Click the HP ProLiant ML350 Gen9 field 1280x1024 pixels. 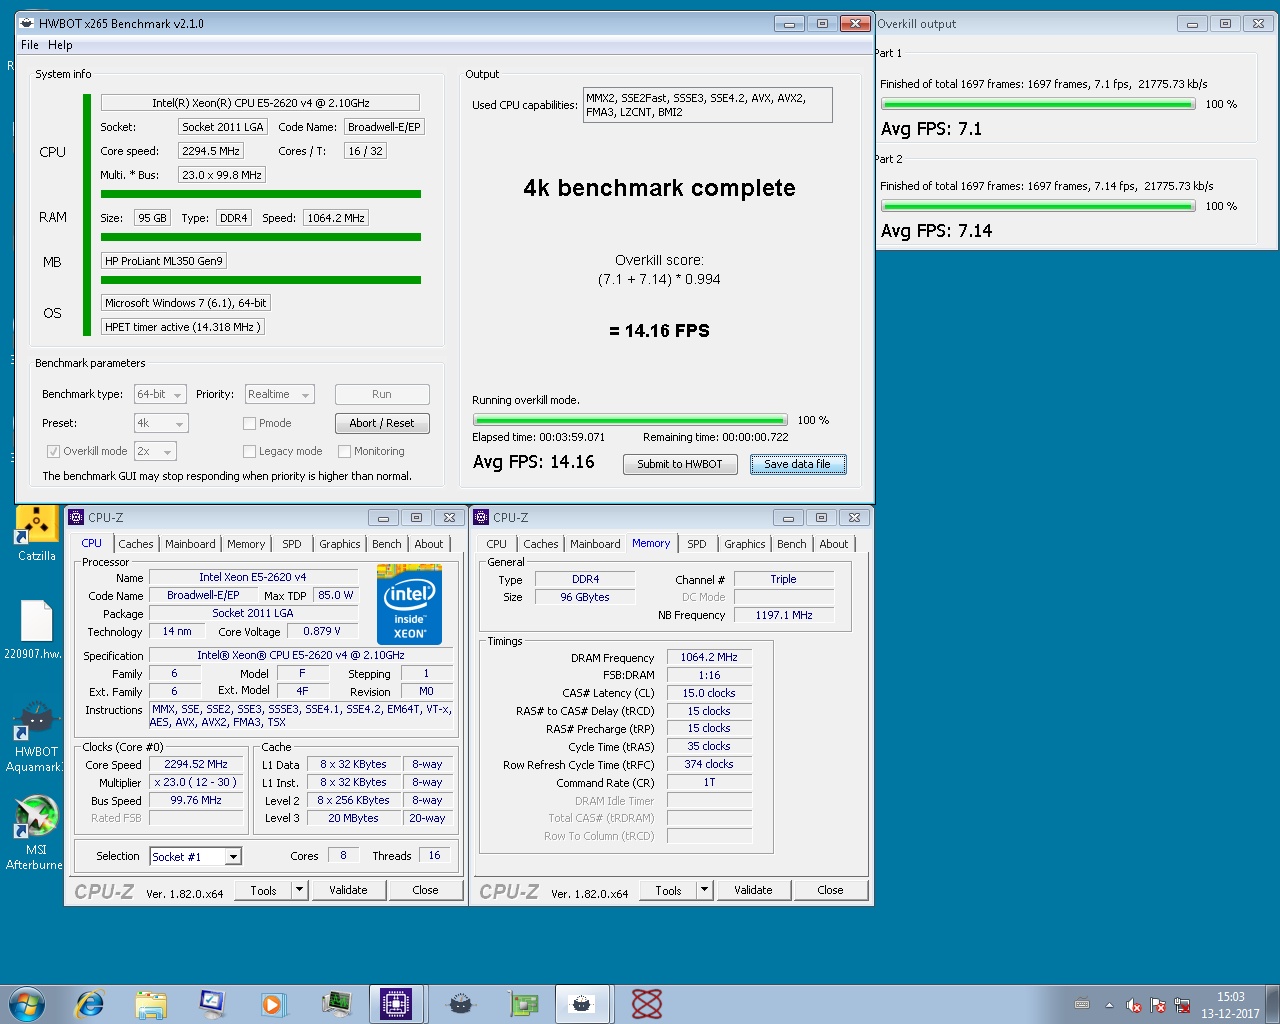[164, 261]
